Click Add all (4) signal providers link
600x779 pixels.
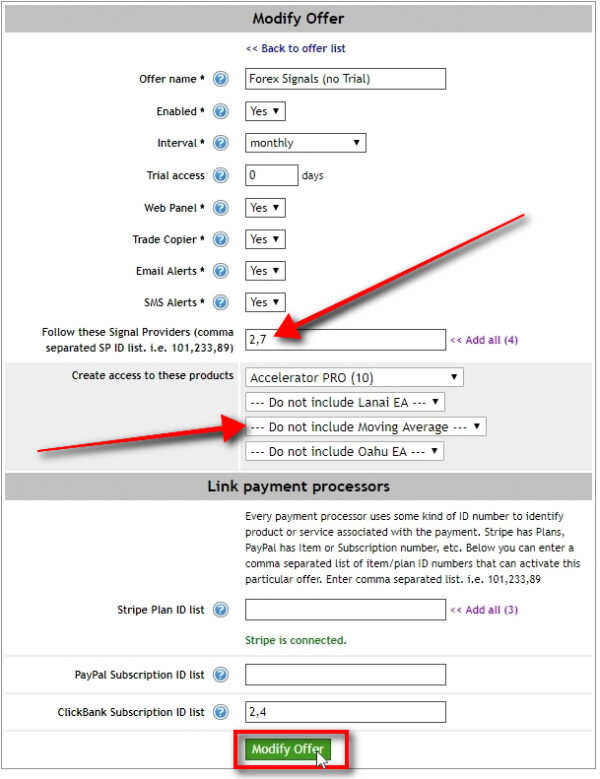pyautogui.click(x=484, y=340)
